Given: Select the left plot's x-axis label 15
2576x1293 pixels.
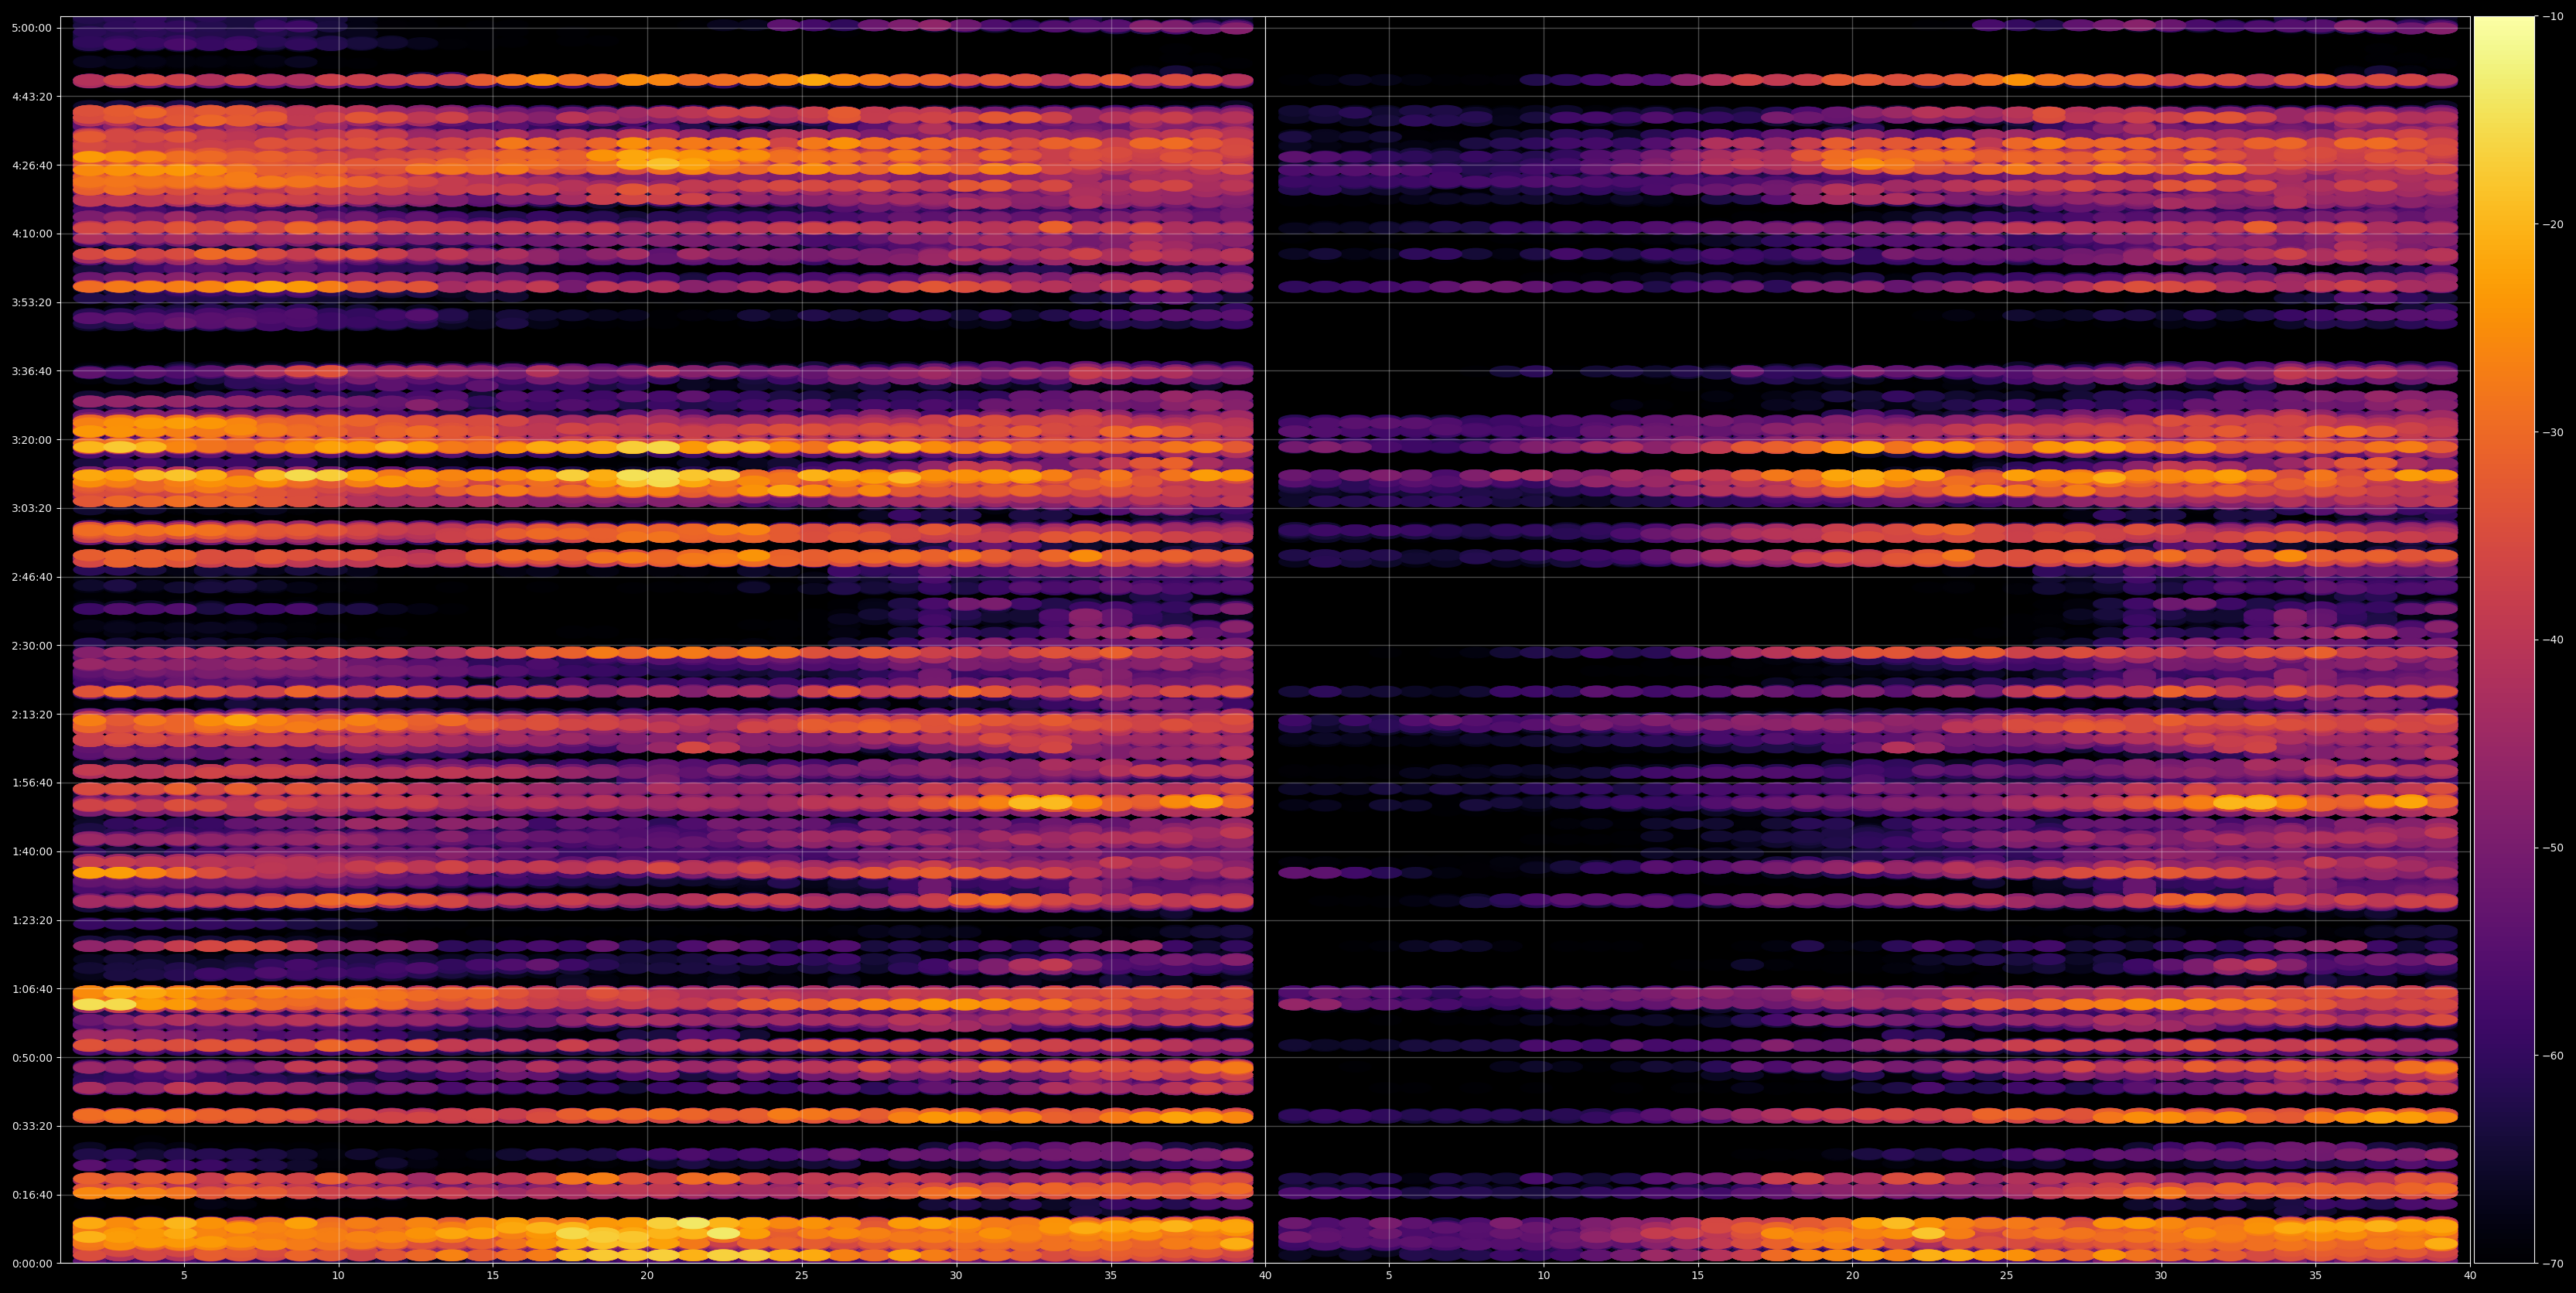Looking at the screenshot, I should click(493, 1276).
